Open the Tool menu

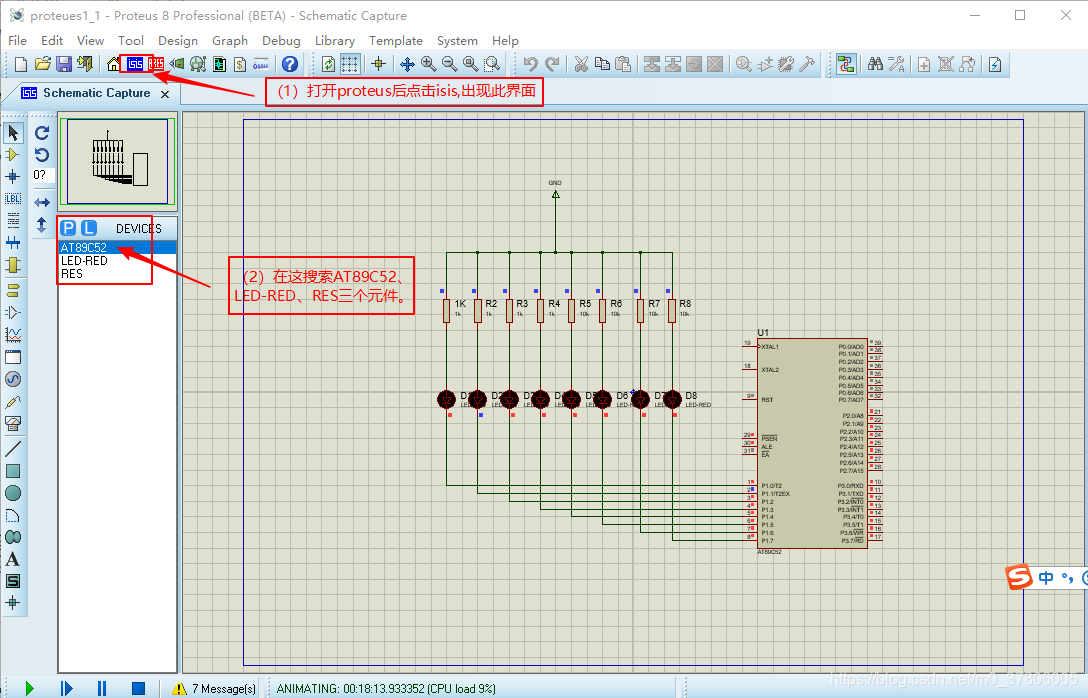pos(130,41)
